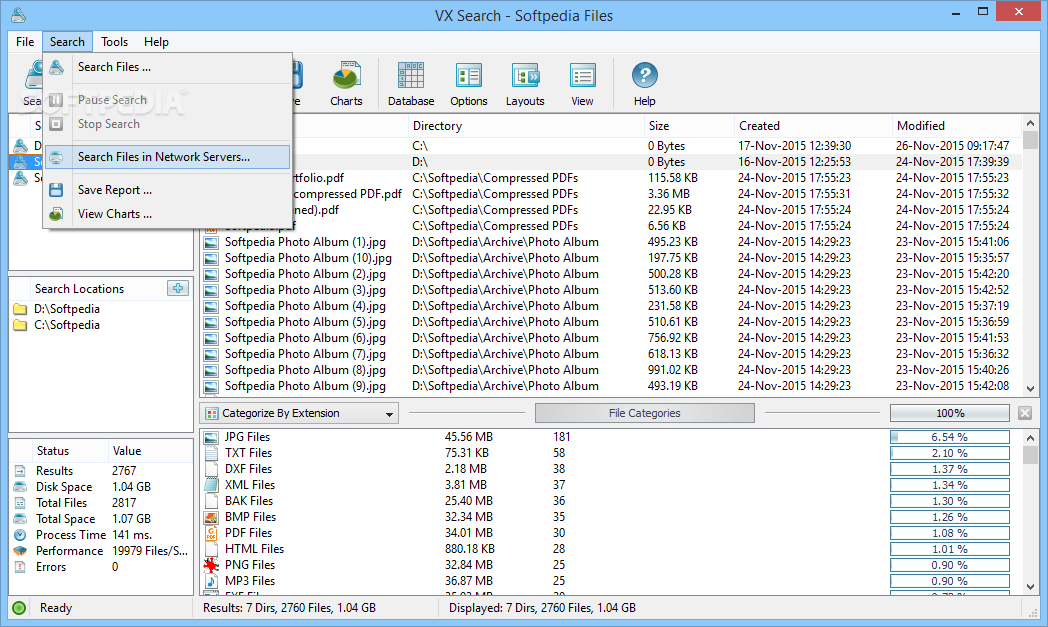Select the HTML Files category row
The width and height of the screenshot is (1048, 627).
click(612, 549)
